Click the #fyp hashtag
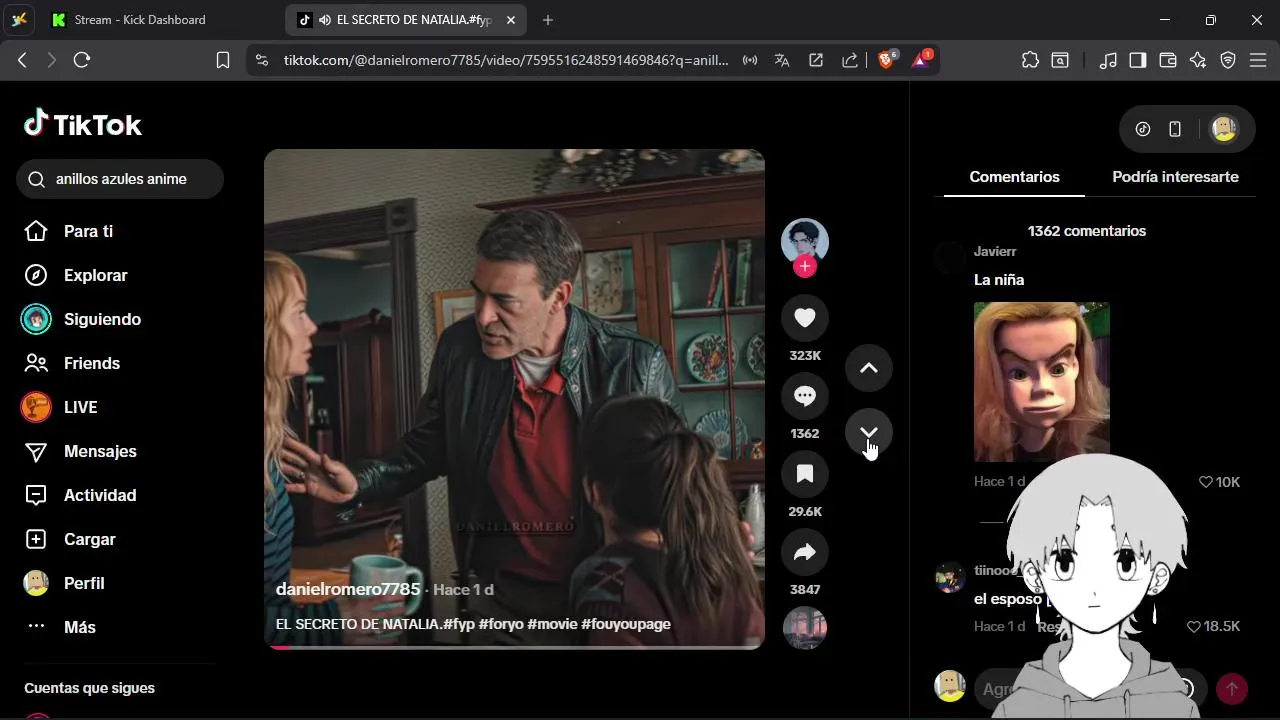The height and width of the screenshot is (720, 1280). click(x=458, y=624)
